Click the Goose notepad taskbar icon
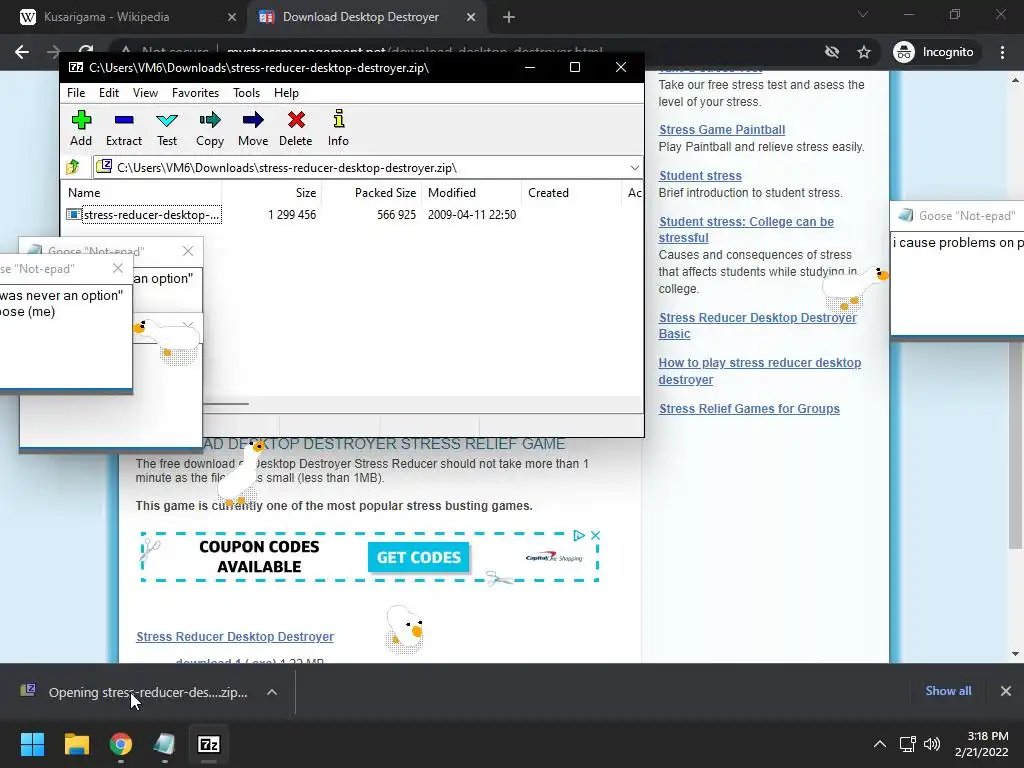Viewport: 1024px width, 768px height. [x=164, y=744]
